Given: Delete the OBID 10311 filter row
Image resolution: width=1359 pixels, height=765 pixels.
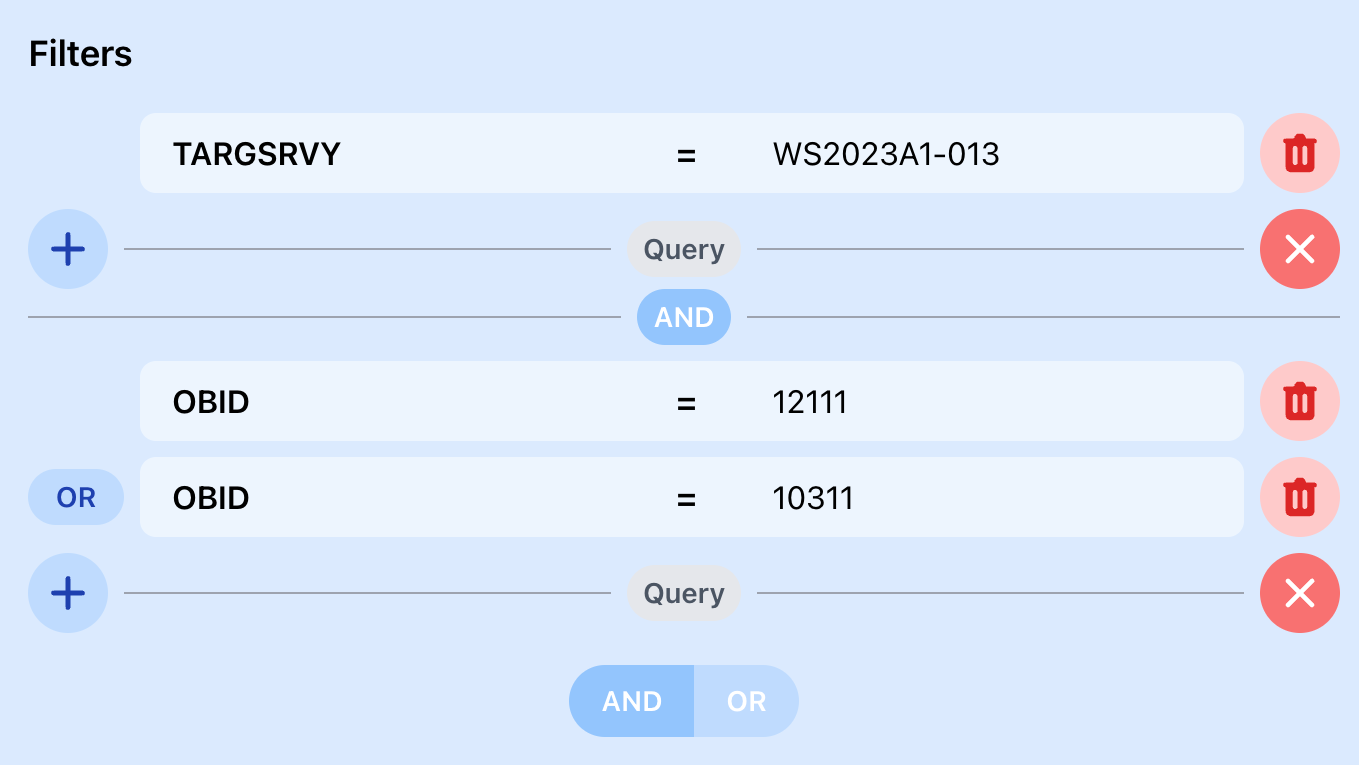Looking at the screenshot, I should 1299,497.
